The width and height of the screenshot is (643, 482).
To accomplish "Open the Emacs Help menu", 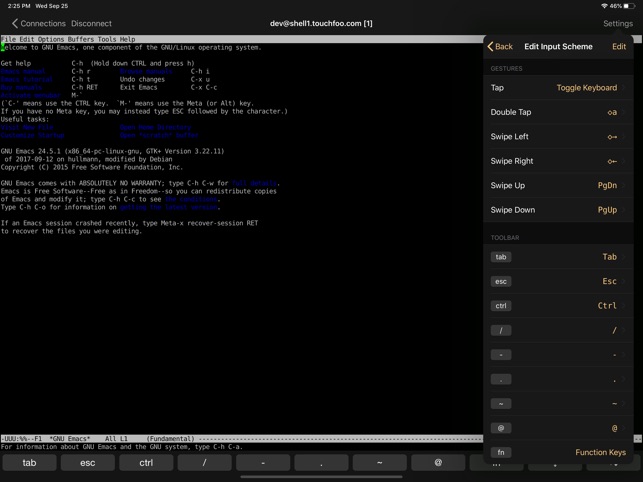I will 128,39.
